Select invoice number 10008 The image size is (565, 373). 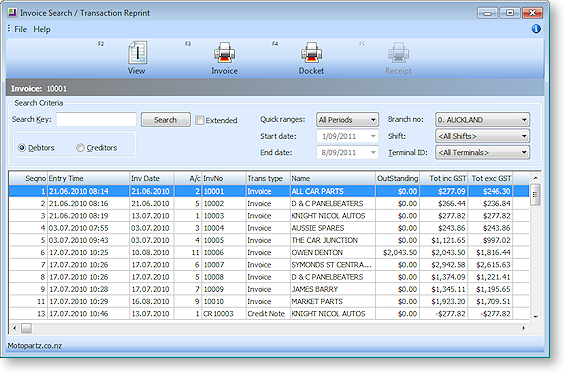[x=214, y=277]
